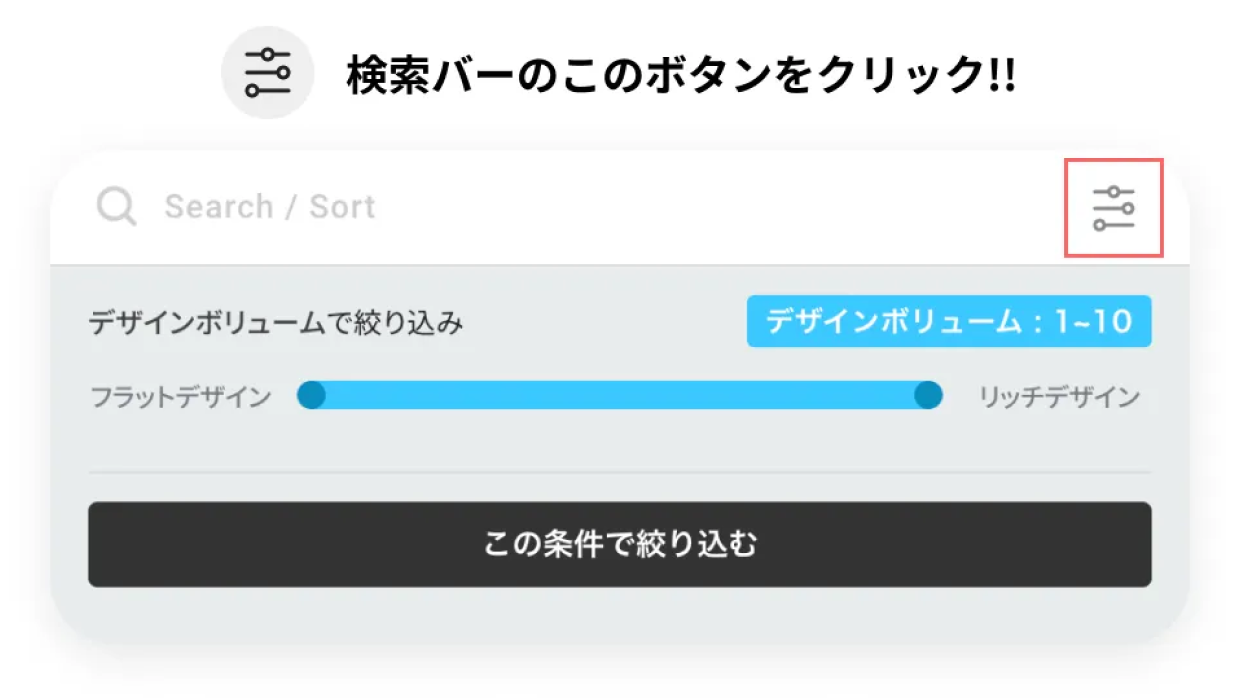
Task: Click the divider line above the dark button
Action: (620, 472)
